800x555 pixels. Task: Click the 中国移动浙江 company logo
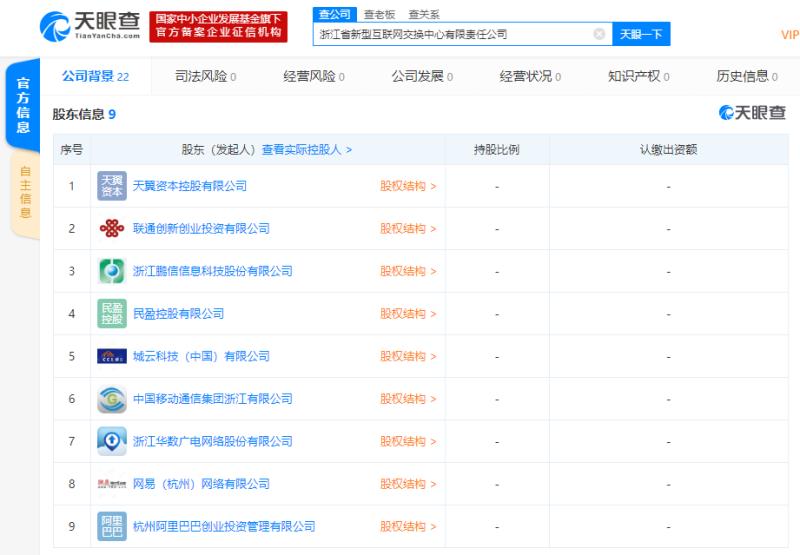point(112,398)
